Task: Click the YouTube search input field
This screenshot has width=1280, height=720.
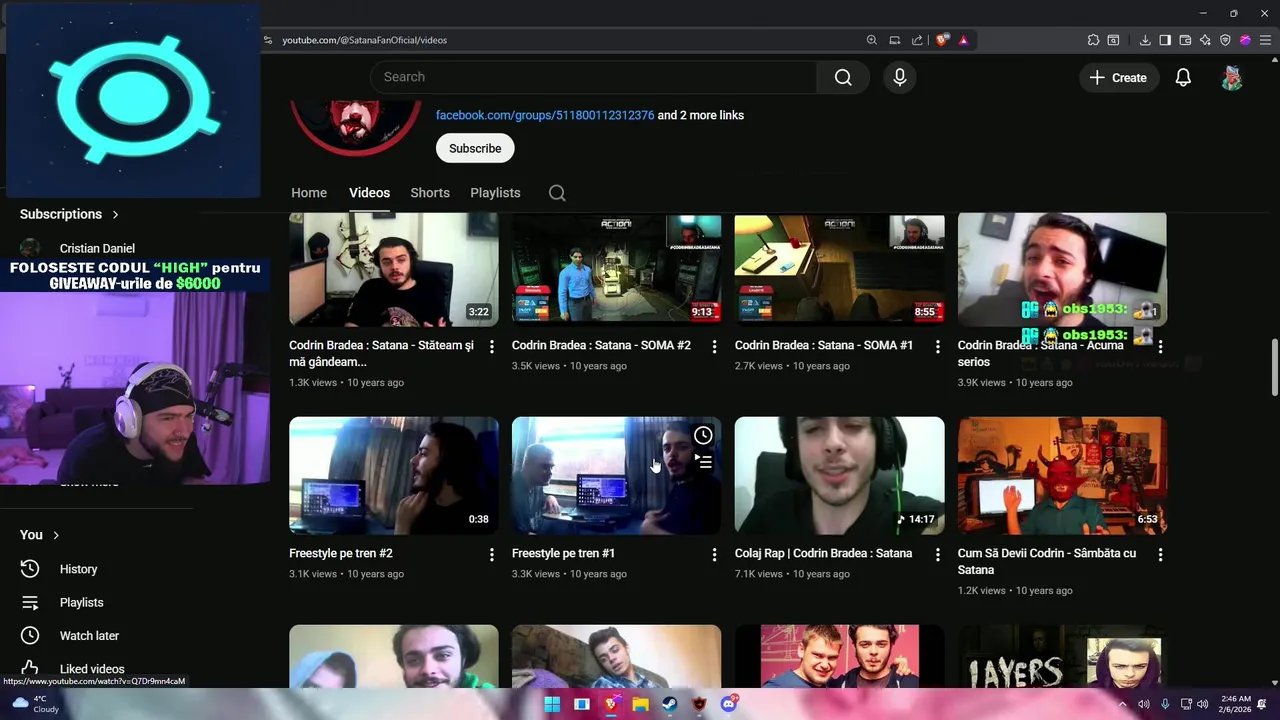Action: (593, 77)
